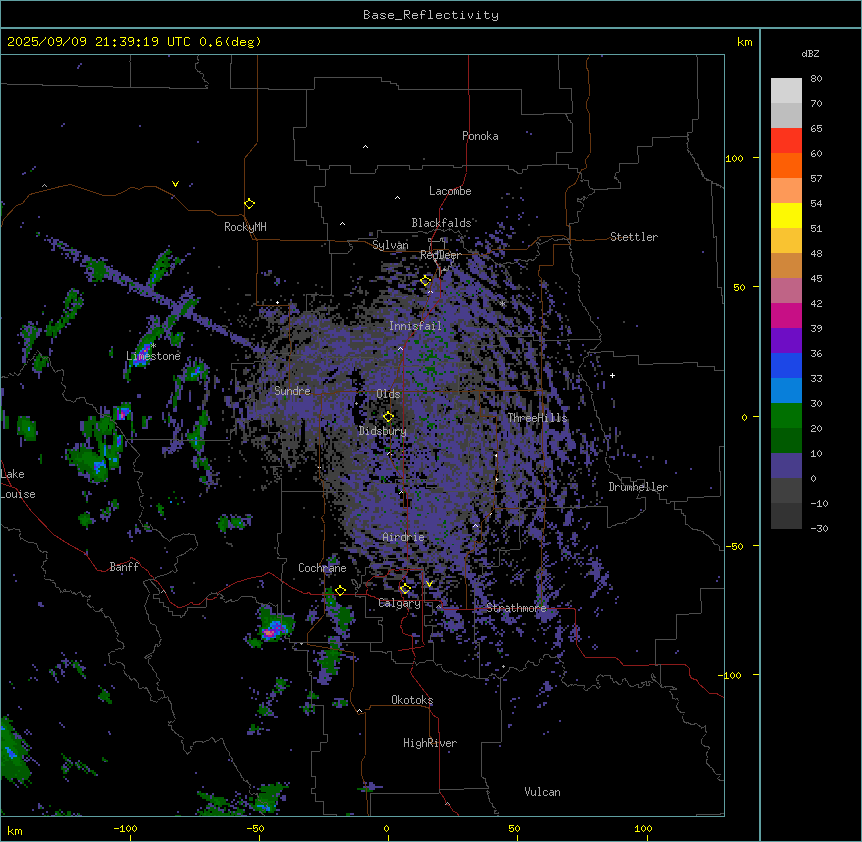
Task: Click the red 60-65 dBZ legend color
Action: (786, 141)
